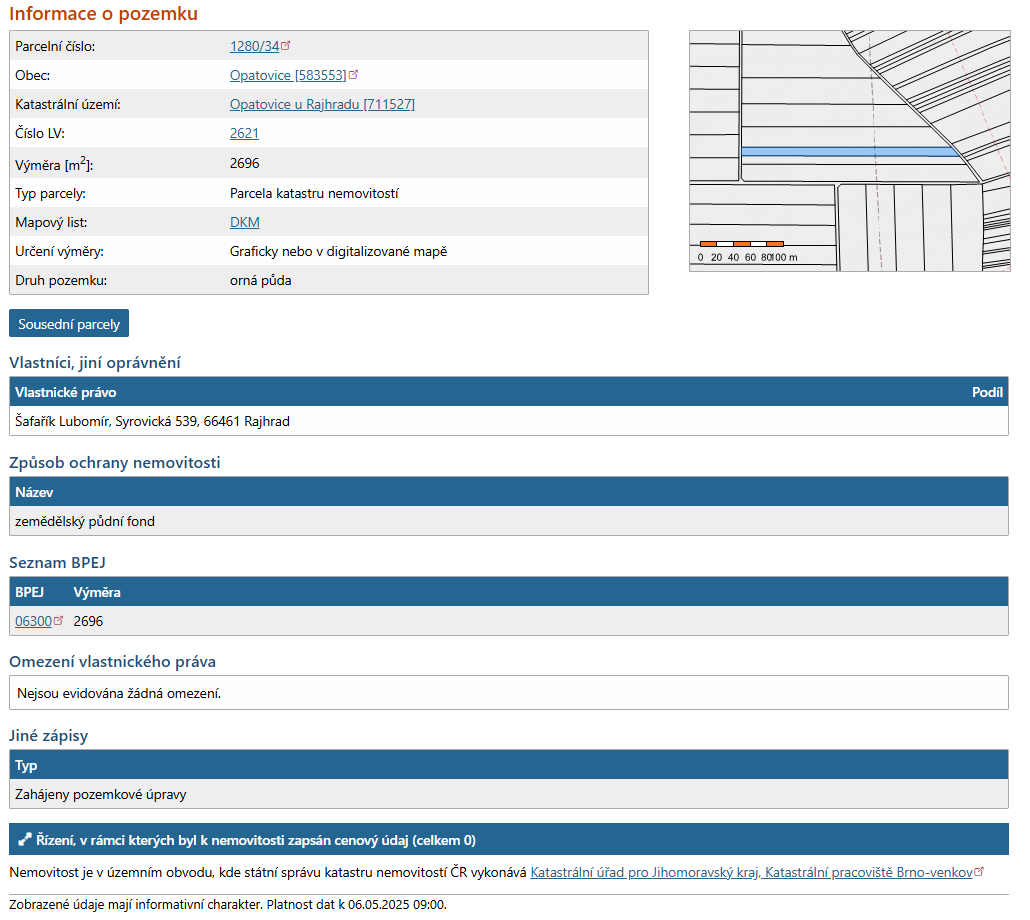Select text Parcela katastru nemovitostí
The height and width of the screenshot is (920, 1030).
tap(314, 194)
